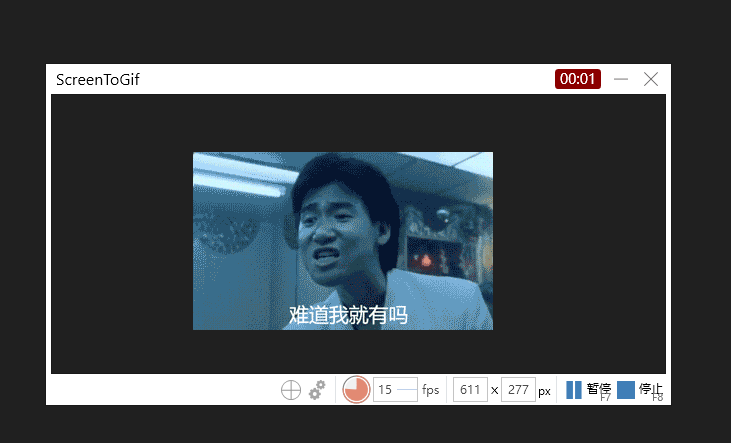Click the circular recording indicator icon
This screenshot has width=731, height=443.
click(x=356, y=389)
